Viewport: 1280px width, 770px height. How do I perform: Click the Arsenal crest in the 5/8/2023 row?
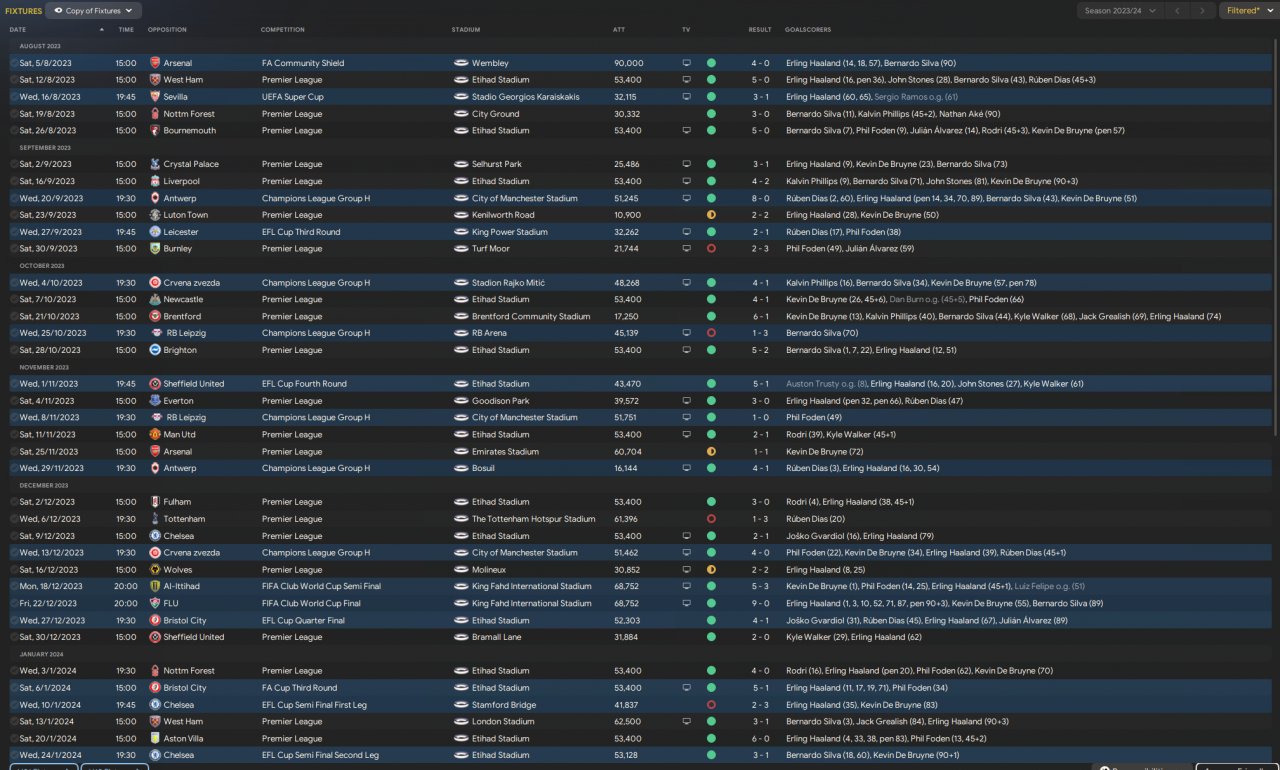tap(155, 63)
